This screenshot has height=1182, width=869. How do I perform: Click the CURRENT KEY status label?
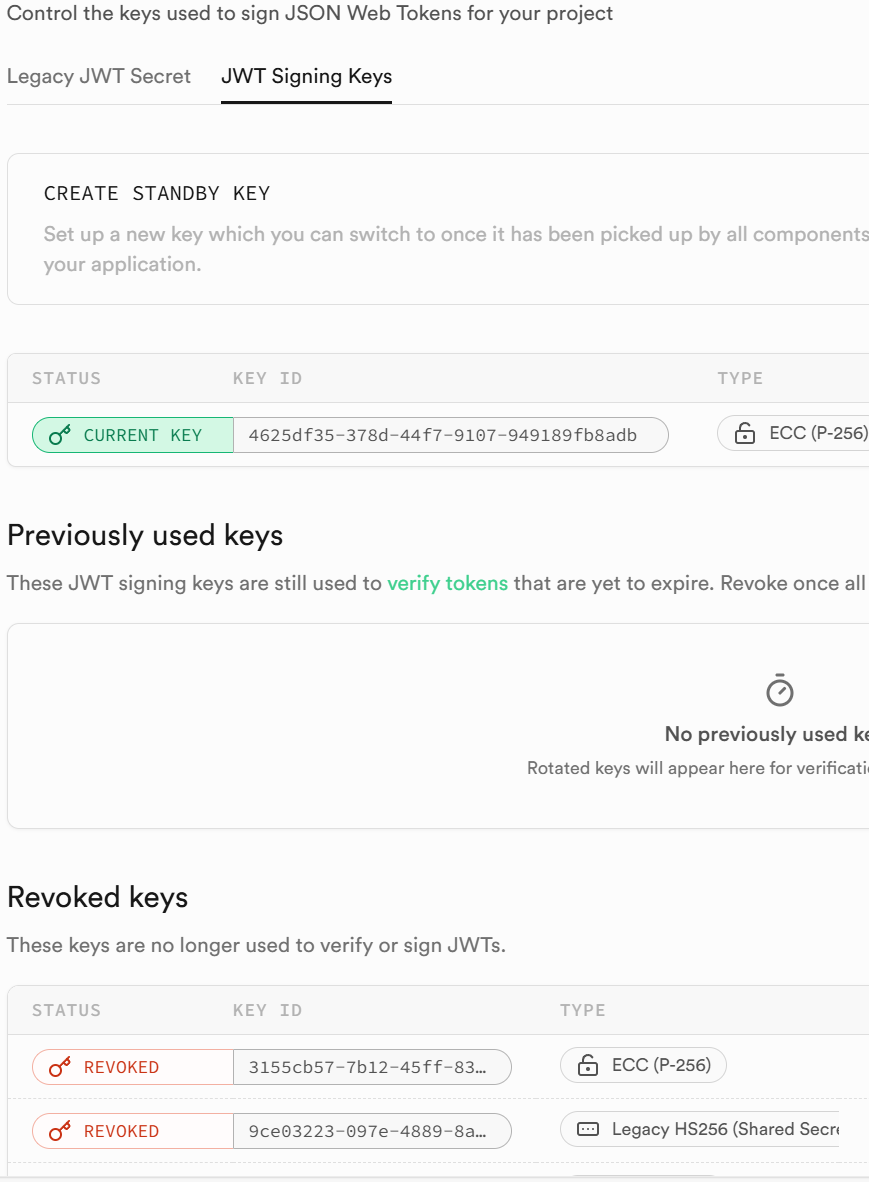tap(143, 435)
